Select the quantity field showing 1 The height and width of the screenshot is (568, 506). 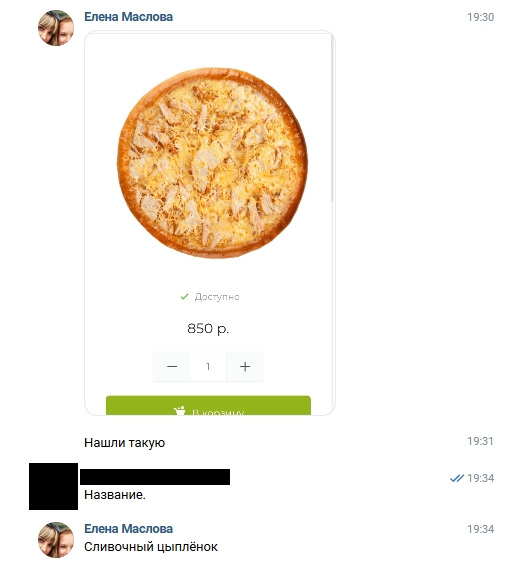[208, 367]
